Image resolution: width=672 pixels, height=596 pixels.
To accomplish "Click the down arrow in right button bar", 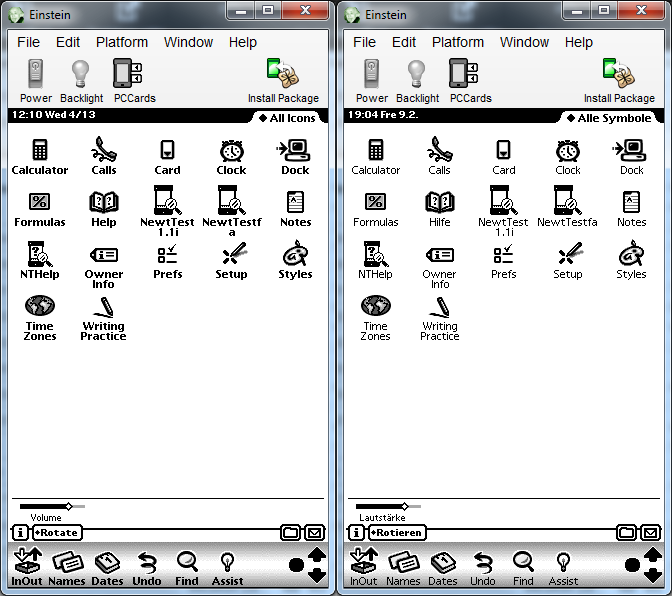I will click(x=653, y=575).
